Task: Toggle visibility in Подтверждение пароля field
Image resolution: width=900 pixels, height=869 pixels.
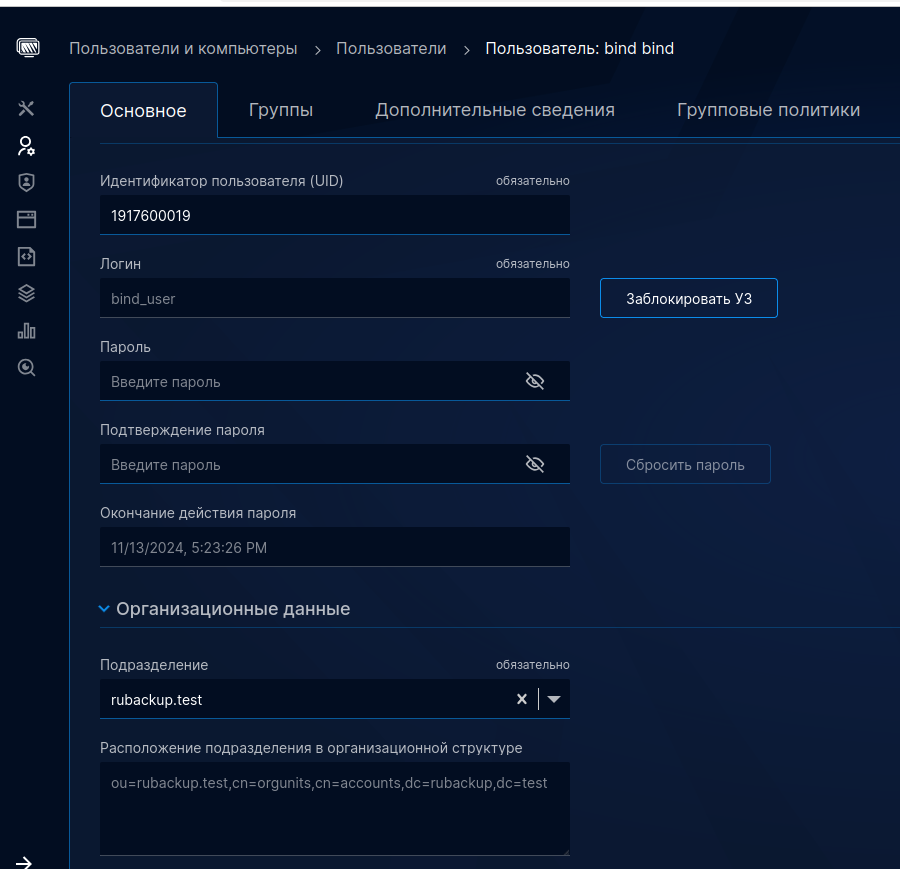Action: (534, 464)
